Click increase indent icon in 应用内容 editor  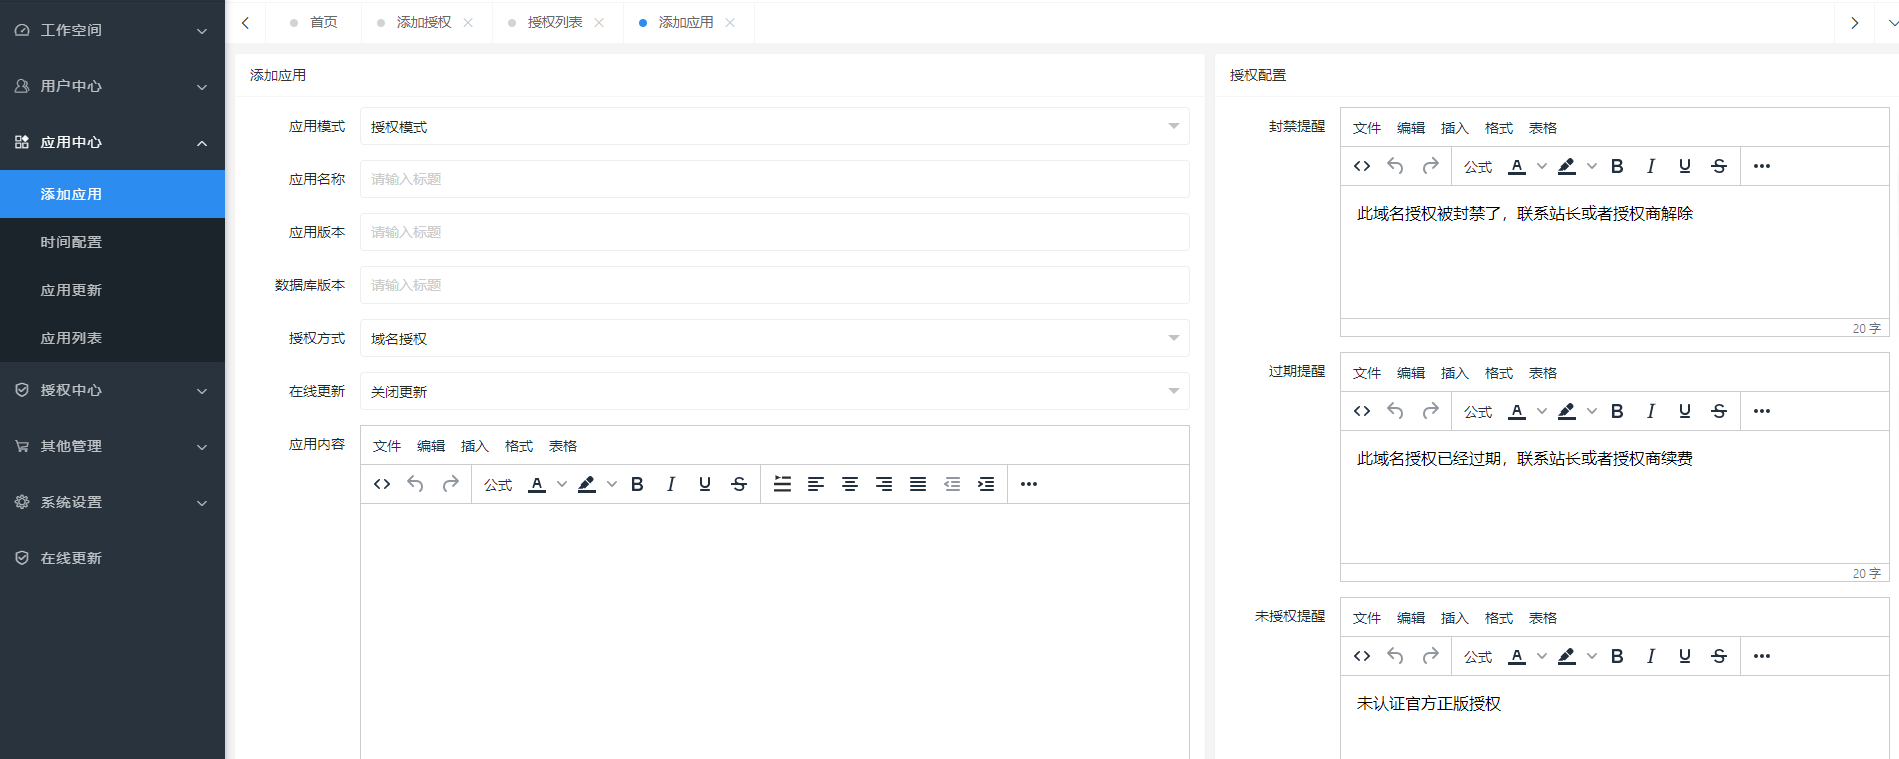[986, 484]
